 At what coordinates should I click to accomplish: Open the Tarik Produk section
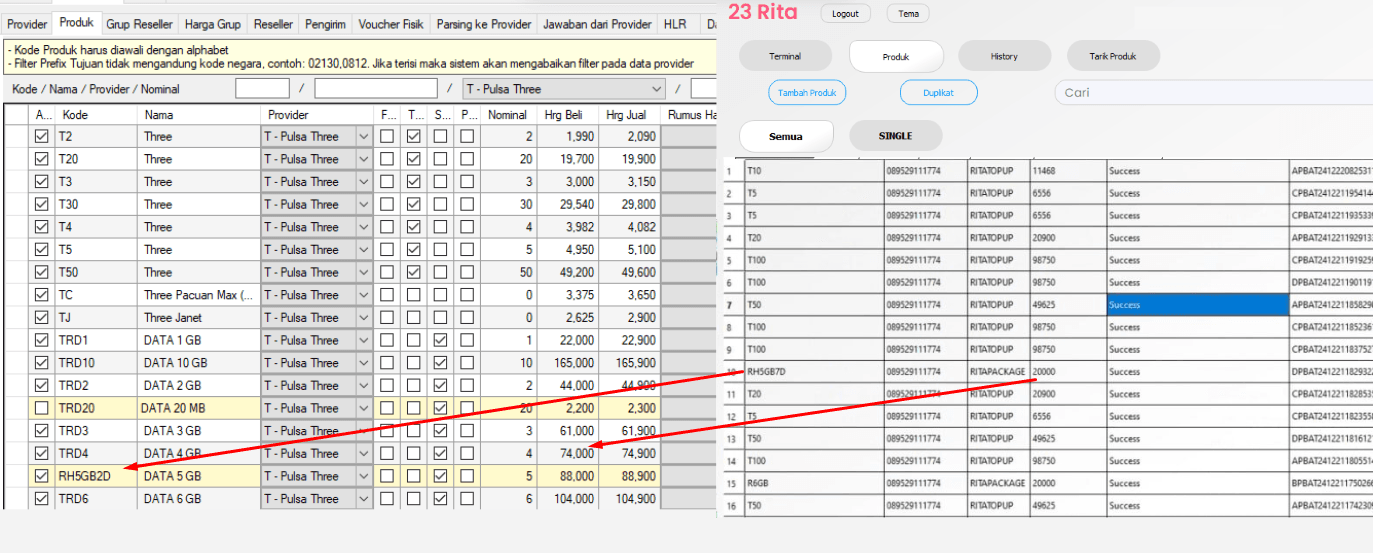1112,56
